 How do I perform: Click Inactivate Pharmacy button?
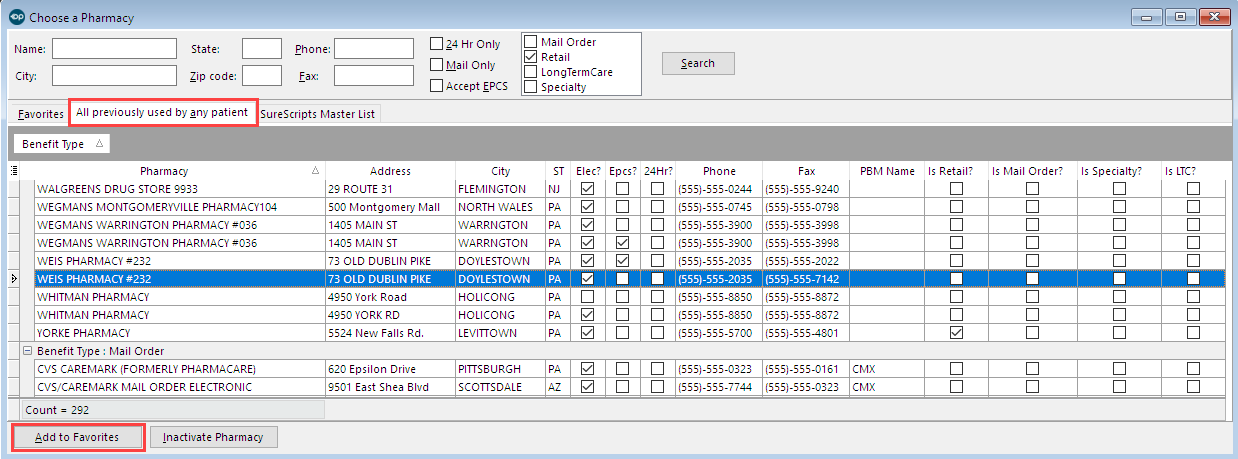click(213, 437)
